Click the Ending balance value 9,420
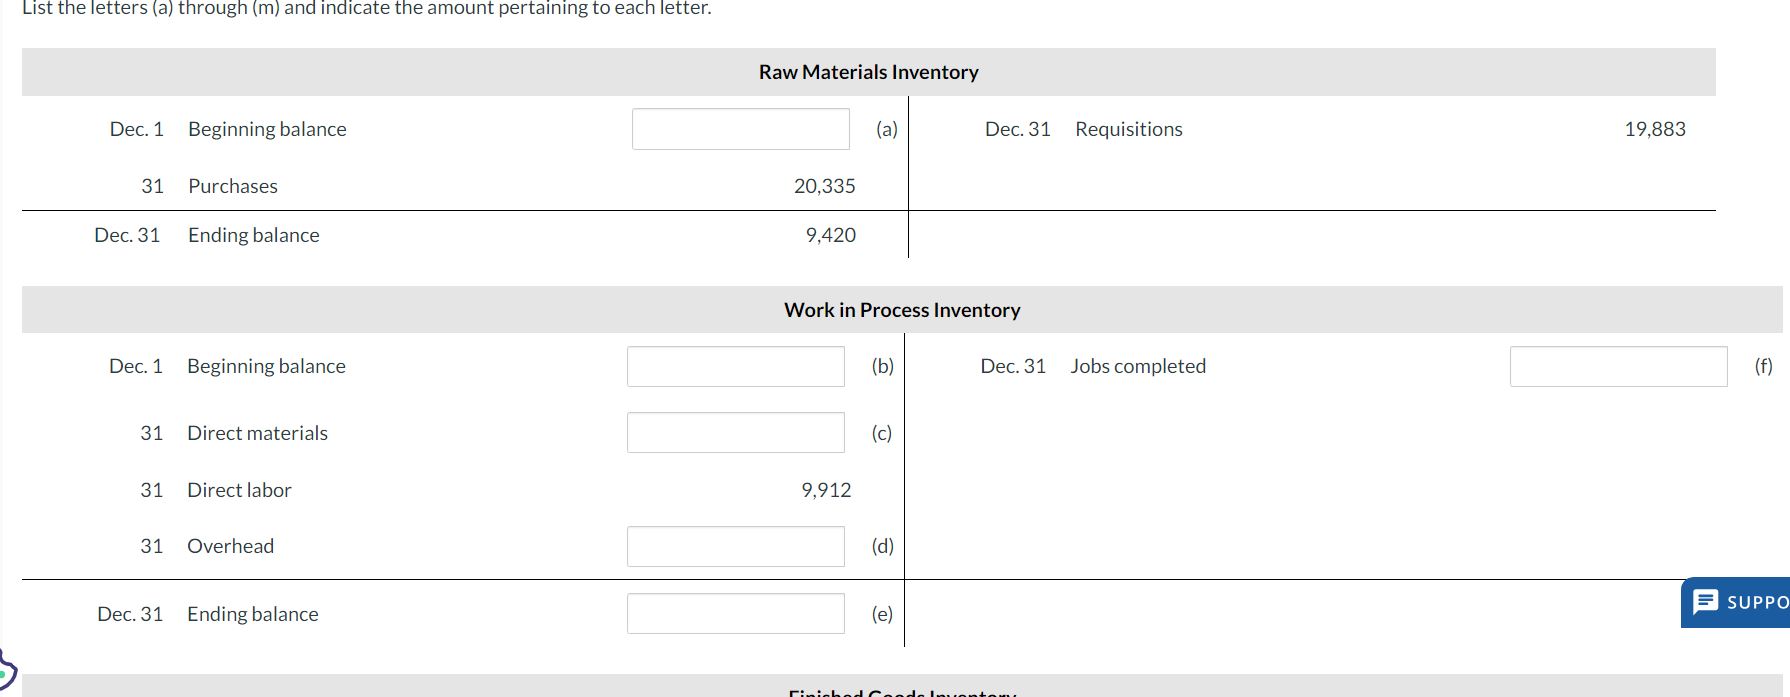This screenshot has width=1790, height=697. 831,234
